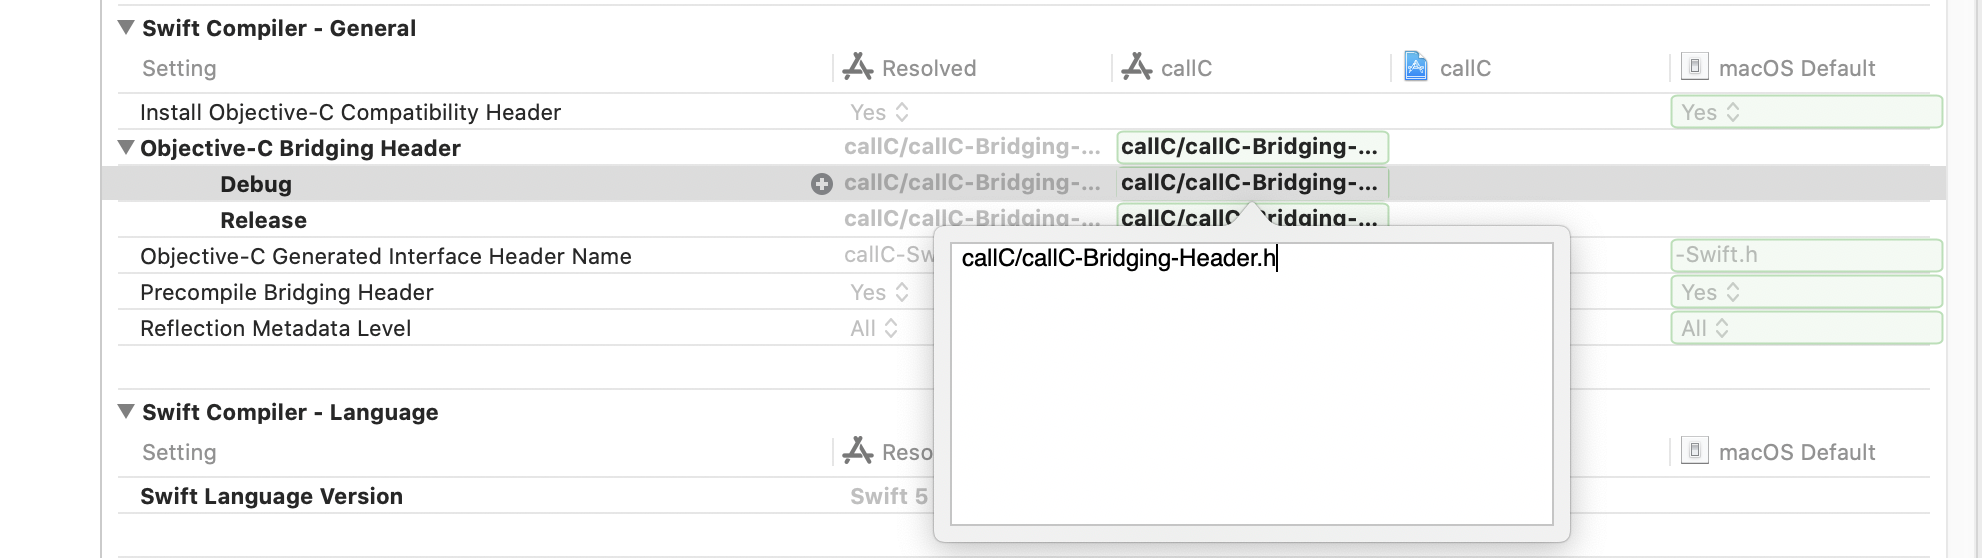Image resolution: width=1982 pixels, height=558 pixels.
Task: Click the macOS Default icon in Language section
Action: click(1694, 451)
